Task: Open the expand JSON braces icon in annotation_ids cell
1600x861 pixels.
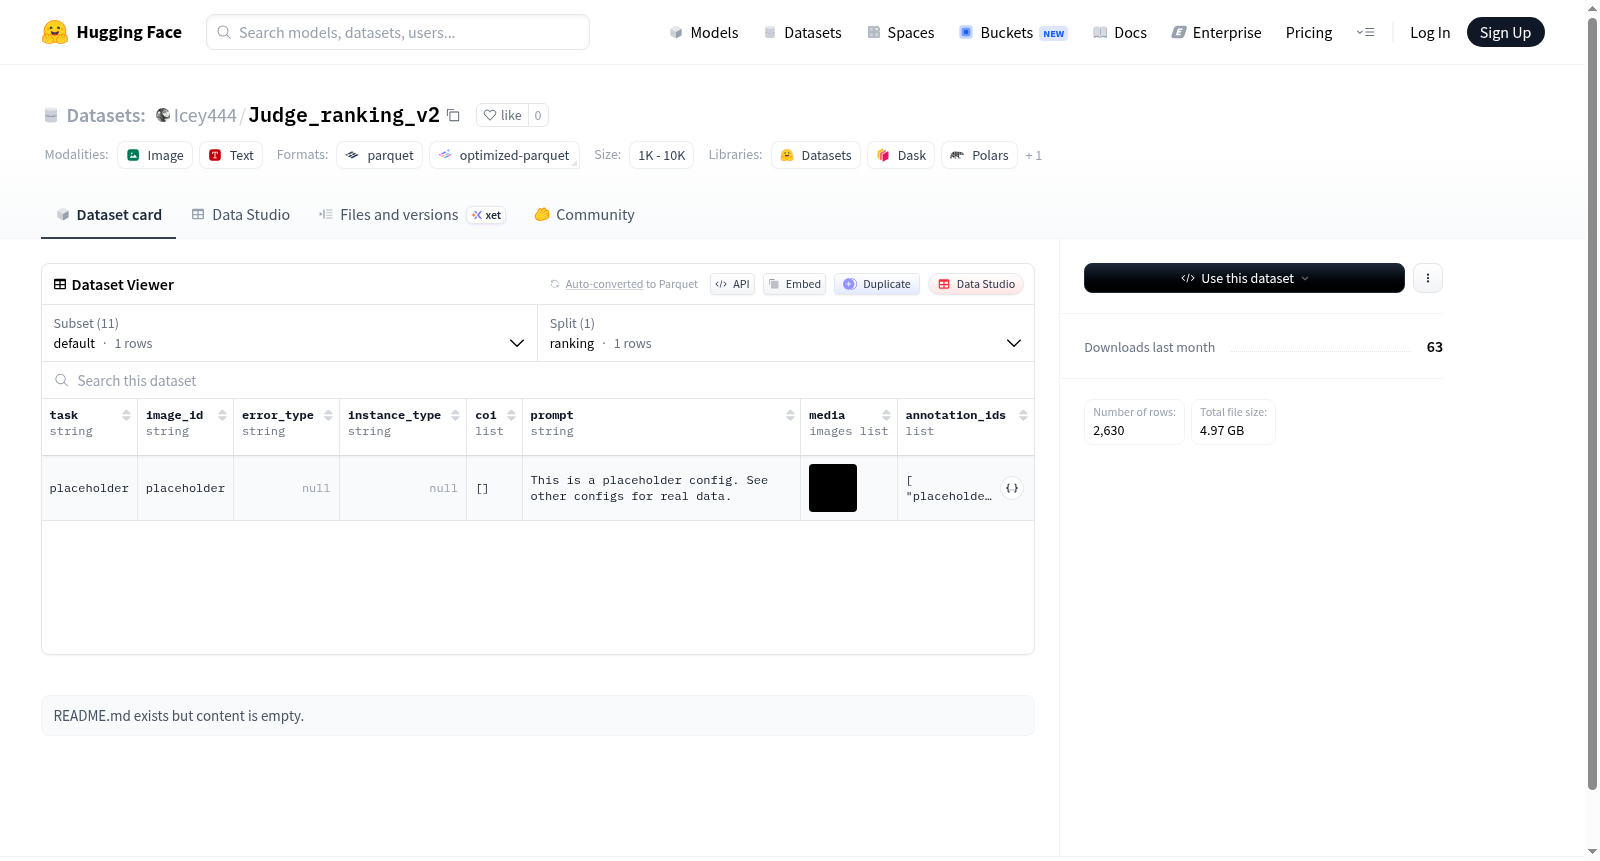Action: (x=1012, y=488)
